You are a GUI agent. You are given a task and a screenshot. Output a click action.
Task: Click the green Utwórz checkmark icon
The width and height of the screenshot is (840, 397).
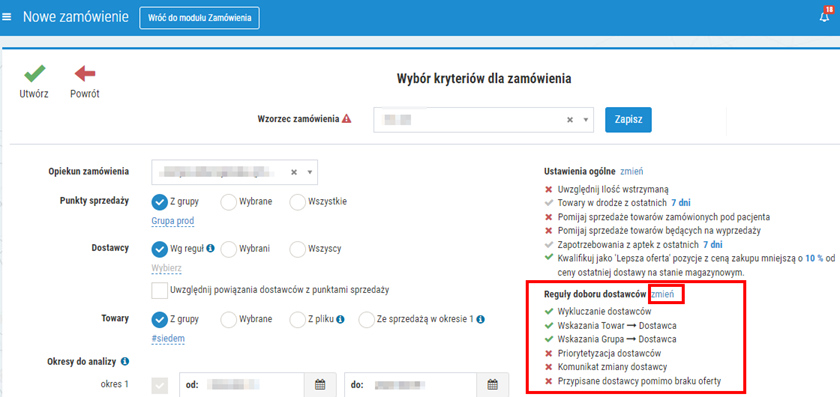(x=35, y=74)
